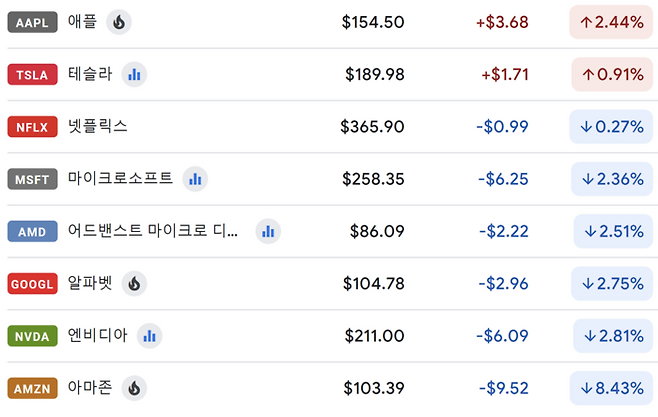Open the 넷플릭스 stock name link
Viewport: 658px width, 417px height.
pyautogui.click(x=97, y=127)
